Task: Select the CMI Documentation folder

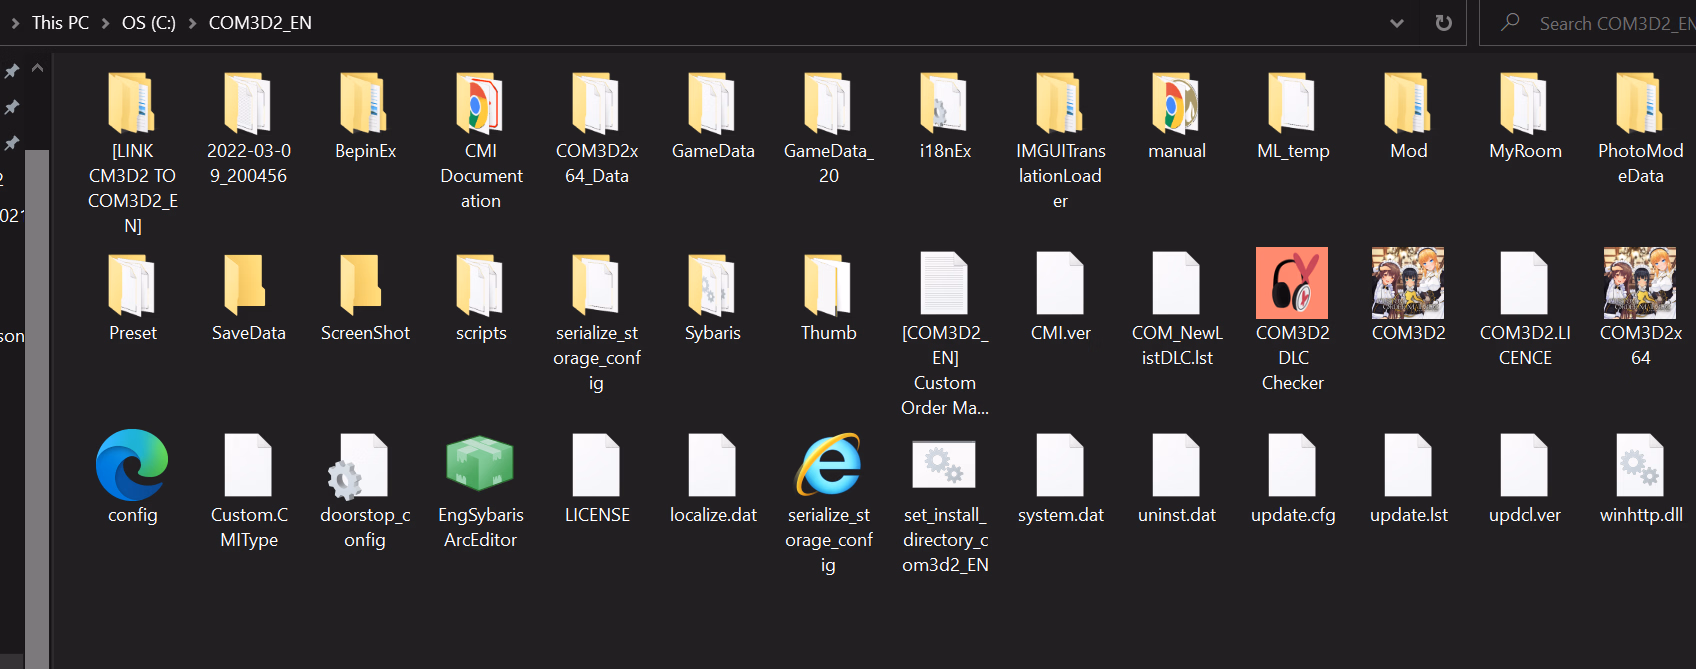Action: pyautogui.click(x=480, y=104)
